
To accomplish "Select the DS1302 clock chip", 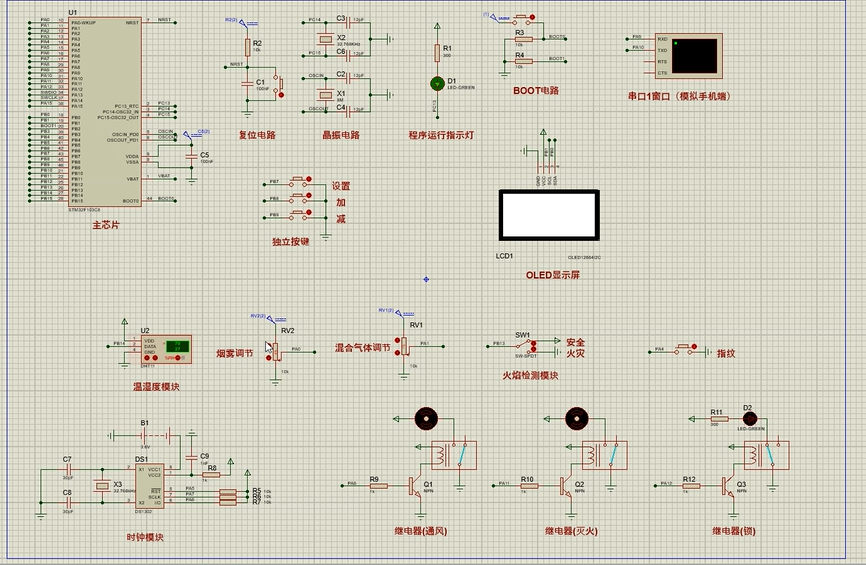I will pyautogui.click(x=150, y=486).
